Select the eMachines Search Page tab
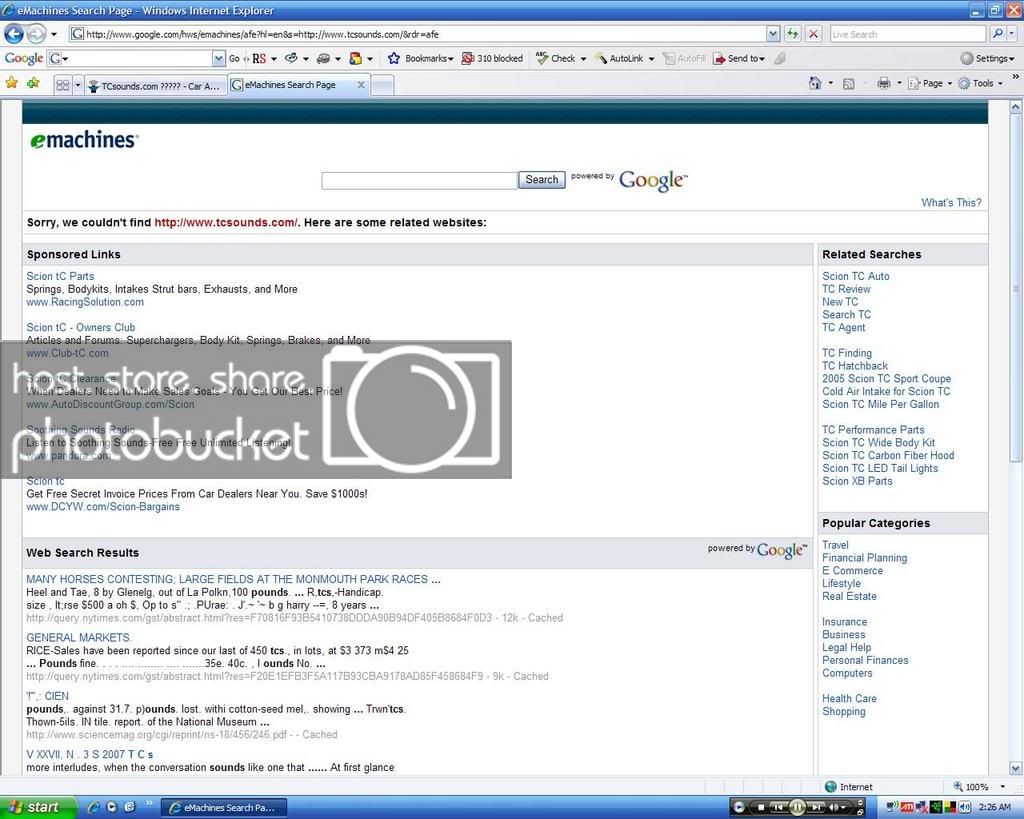 290,85
